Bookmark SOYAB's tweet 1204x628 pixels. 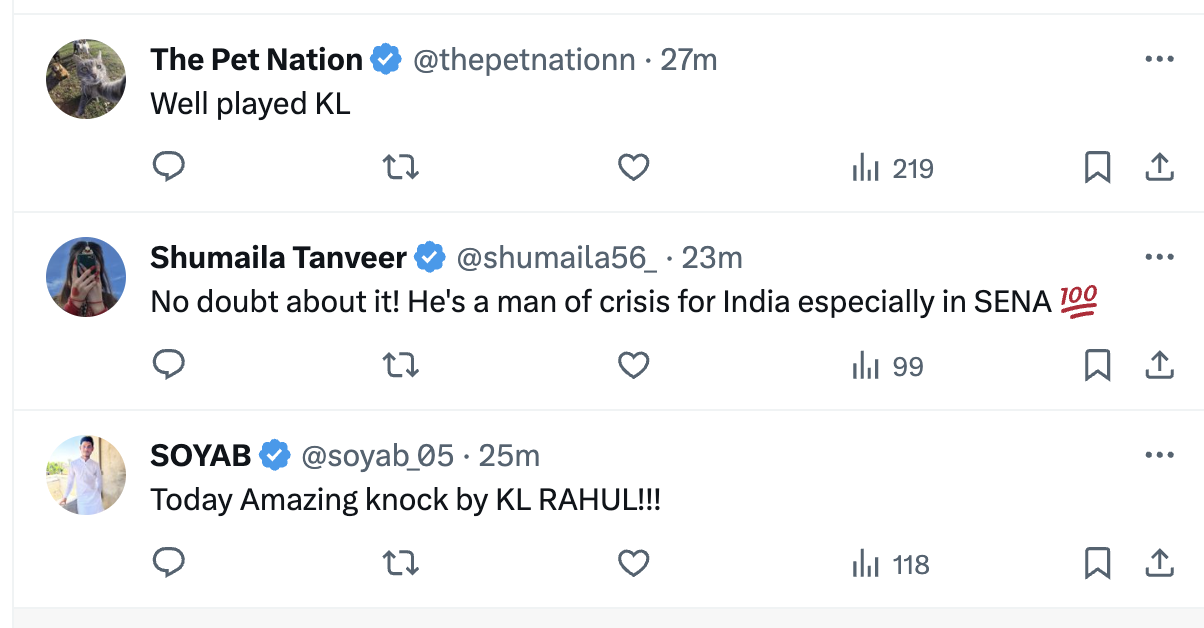pyautogui.click(x=1097, y=564)
